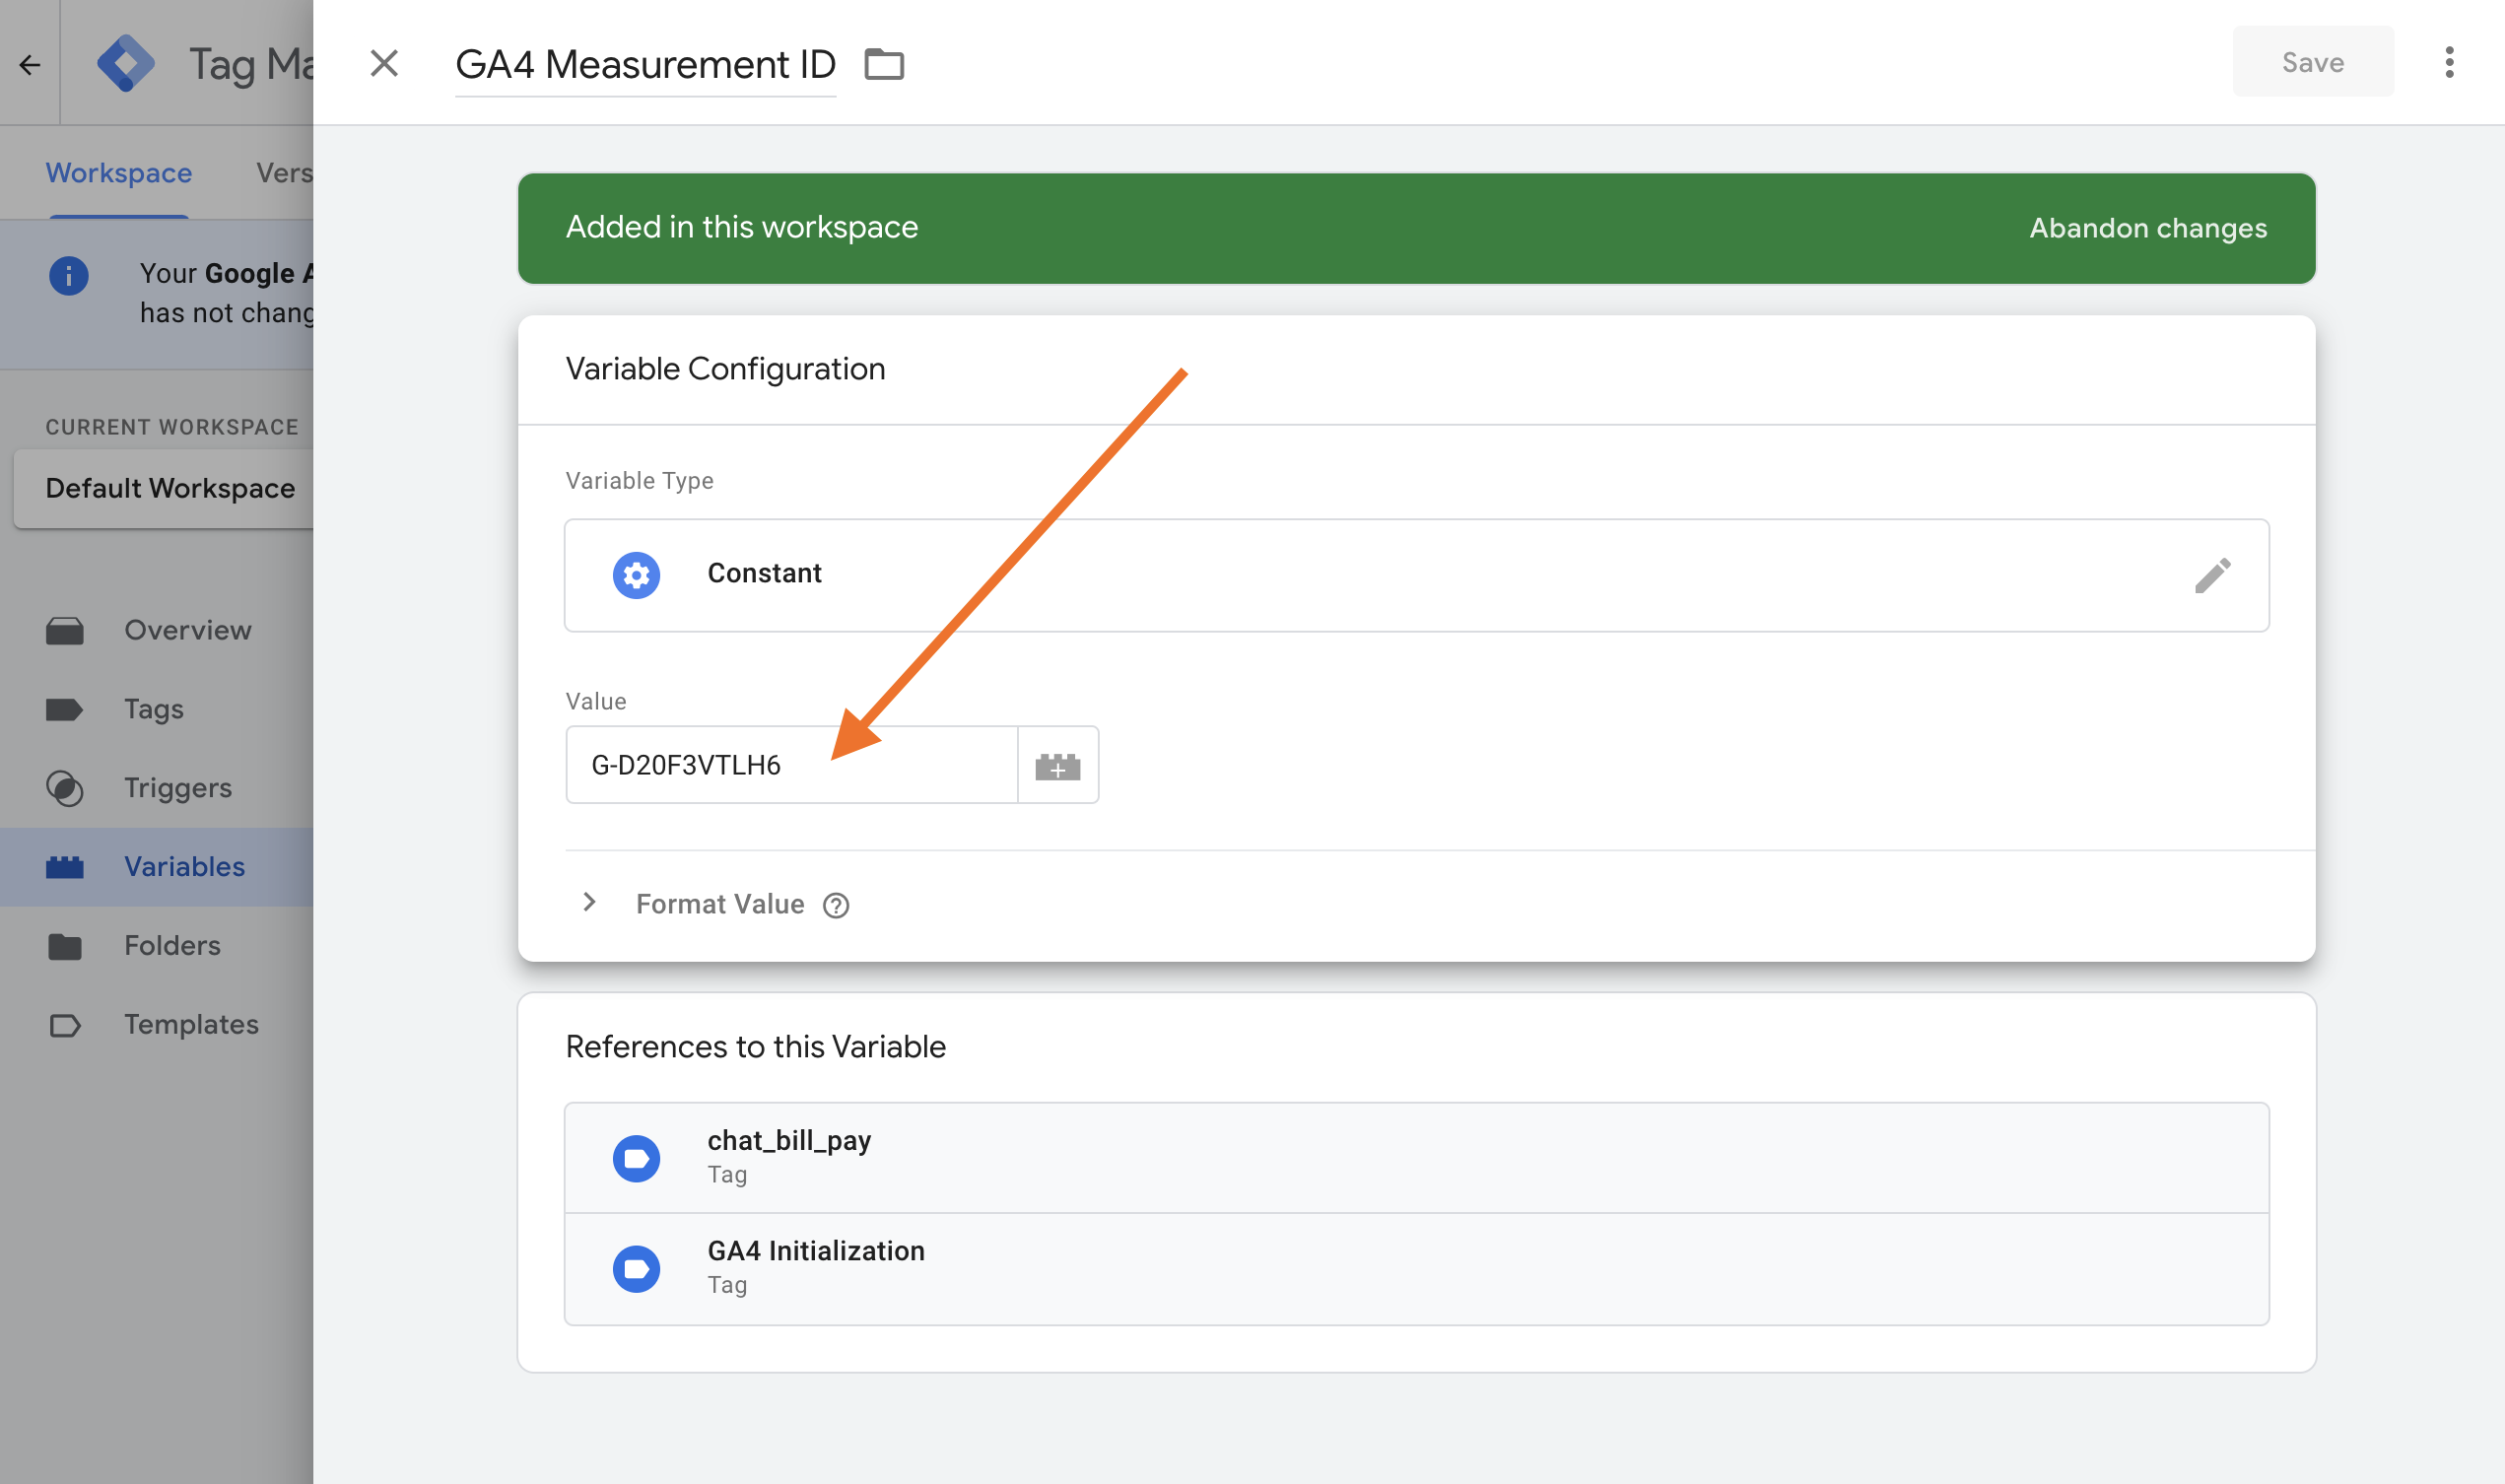Click the back arrow in the header

[x=30, y=65]
